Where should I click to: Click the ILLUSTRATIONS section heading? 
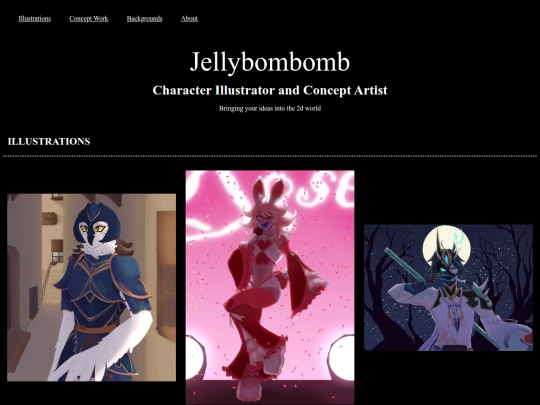(49, 142)
